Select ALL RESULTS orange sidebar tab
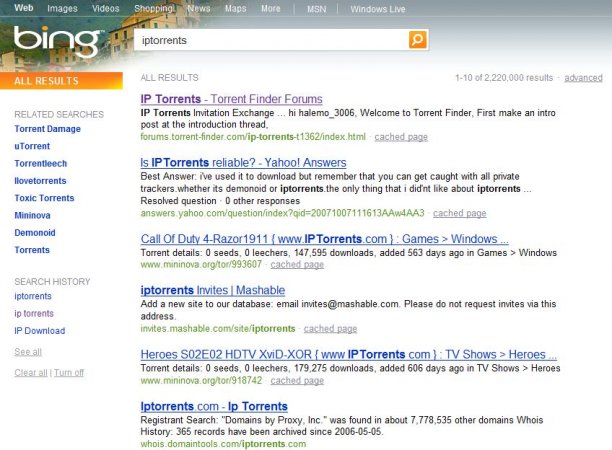612x450 pixels. point(61,81)
